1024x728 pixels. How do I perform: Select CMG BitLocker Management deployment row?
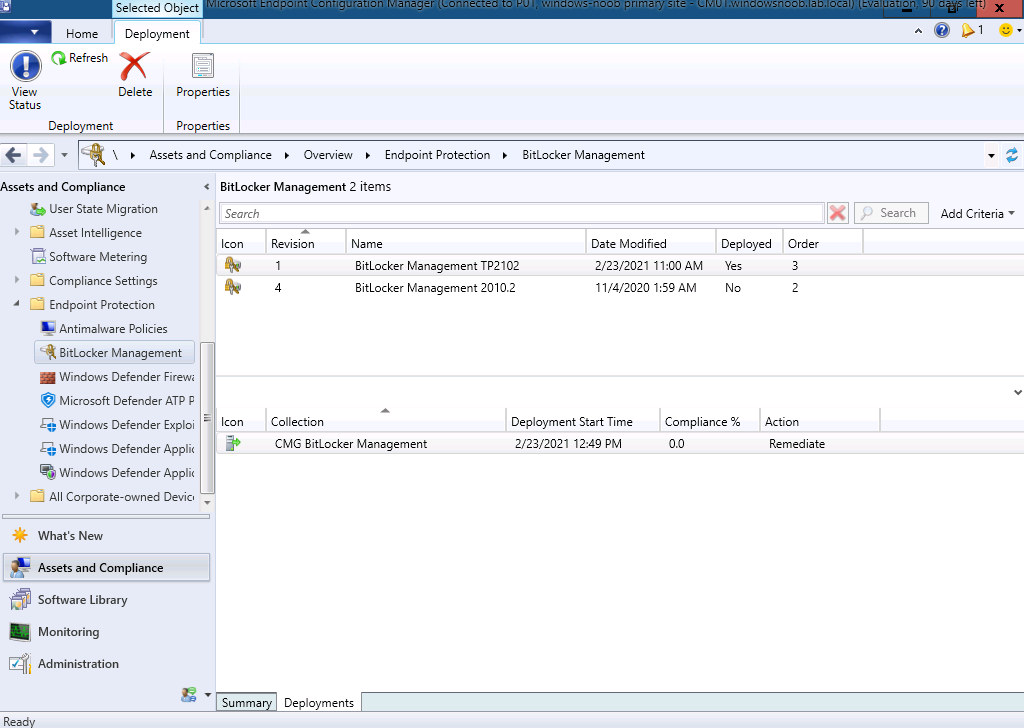pyautogui.click(x=620, y=444)
